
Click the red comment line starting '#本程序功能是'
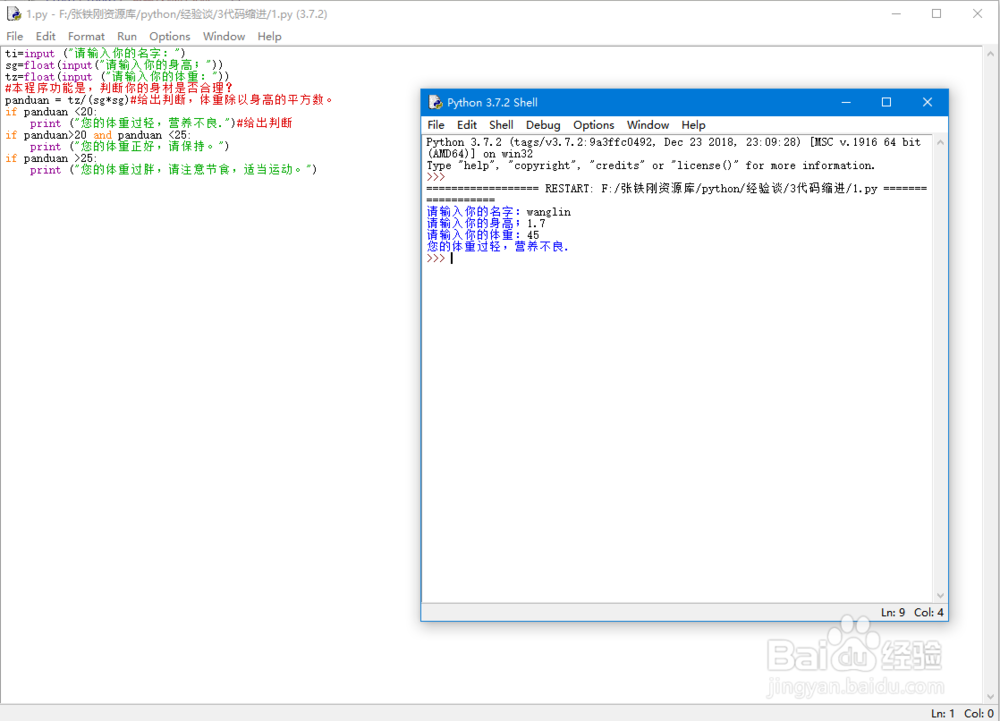click(x=119, y=88)
